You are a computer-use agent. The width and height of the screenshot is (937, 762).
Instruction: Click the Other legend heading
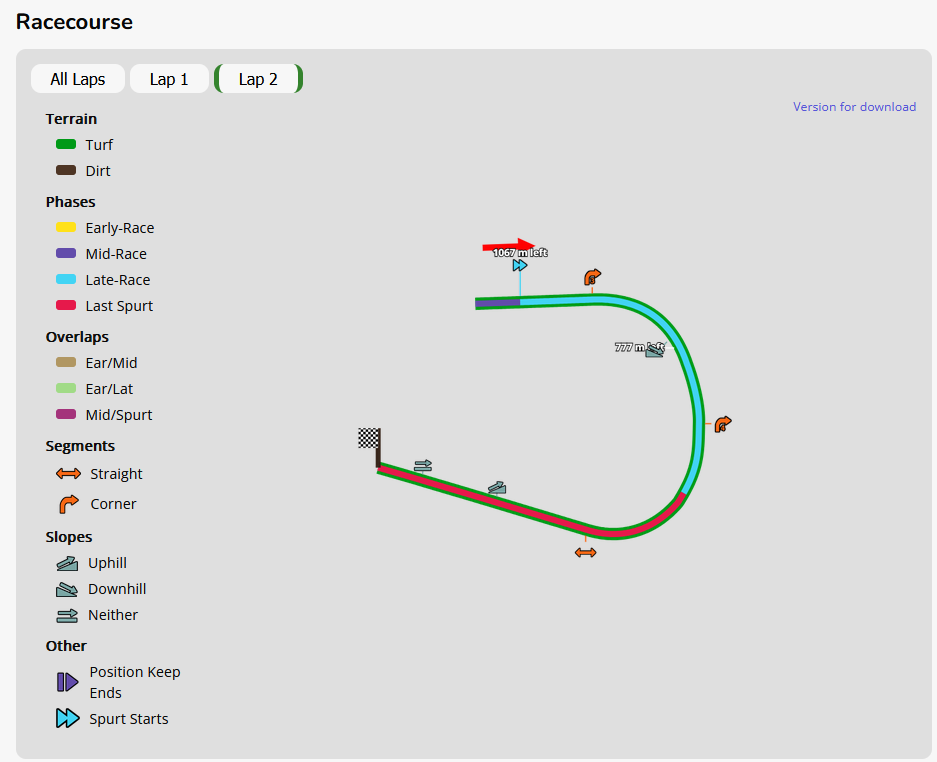click(66, 646)
